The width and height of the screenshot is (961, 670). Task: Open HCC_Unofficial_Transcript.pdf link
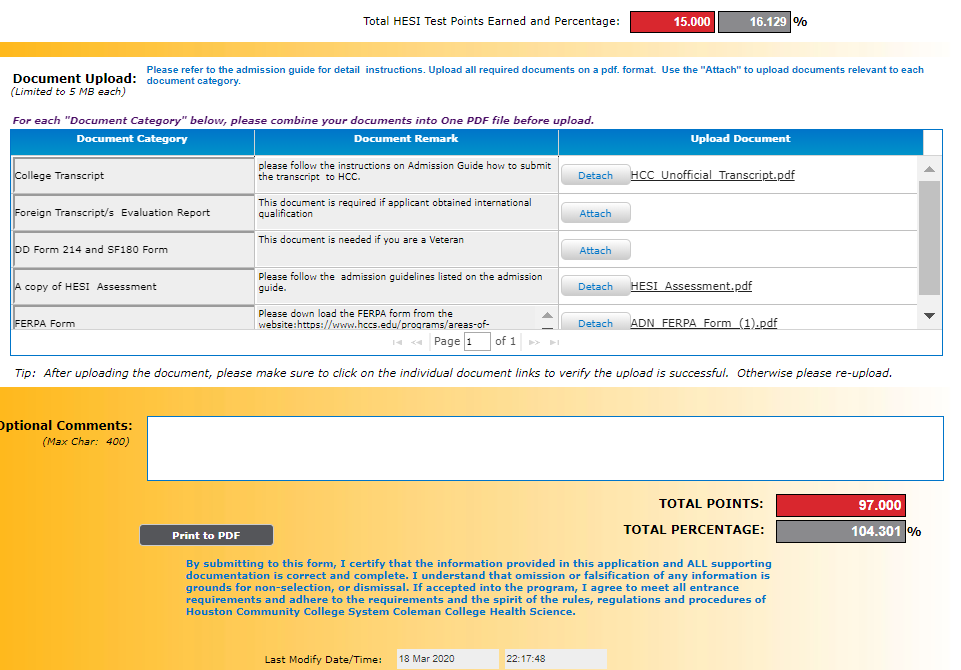tap(712, 175)
